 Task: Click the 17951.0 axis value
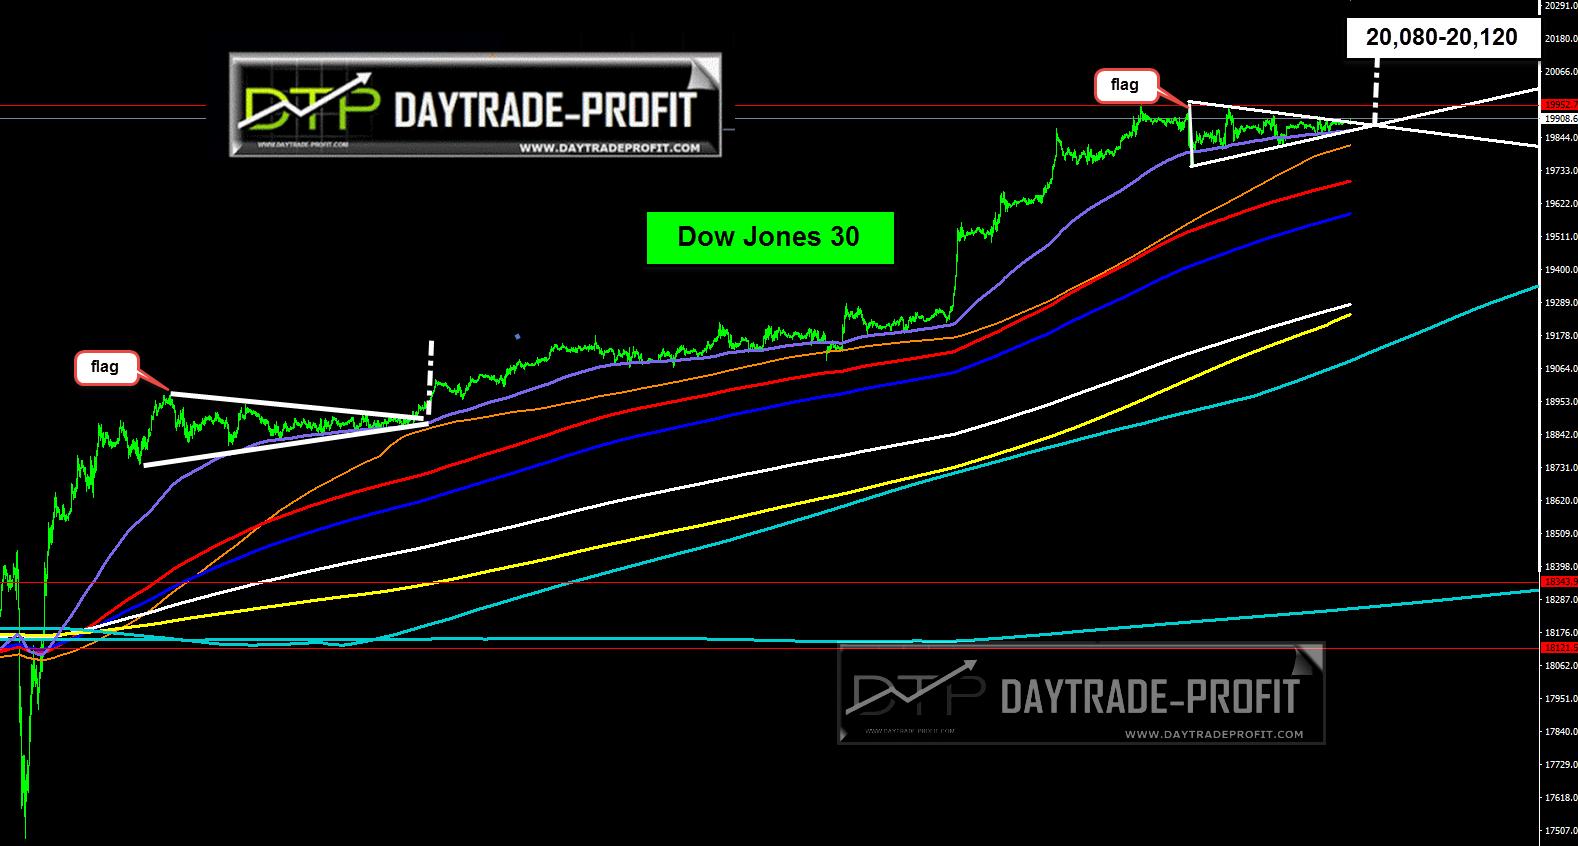click(1561, 699)
